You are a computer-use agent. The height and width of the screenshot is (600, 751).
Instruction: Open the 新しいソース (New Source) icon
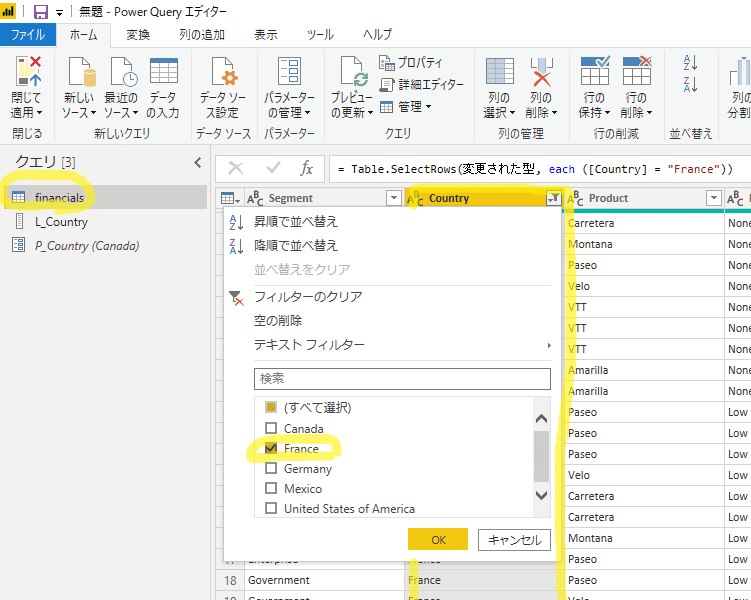point(80,72)
